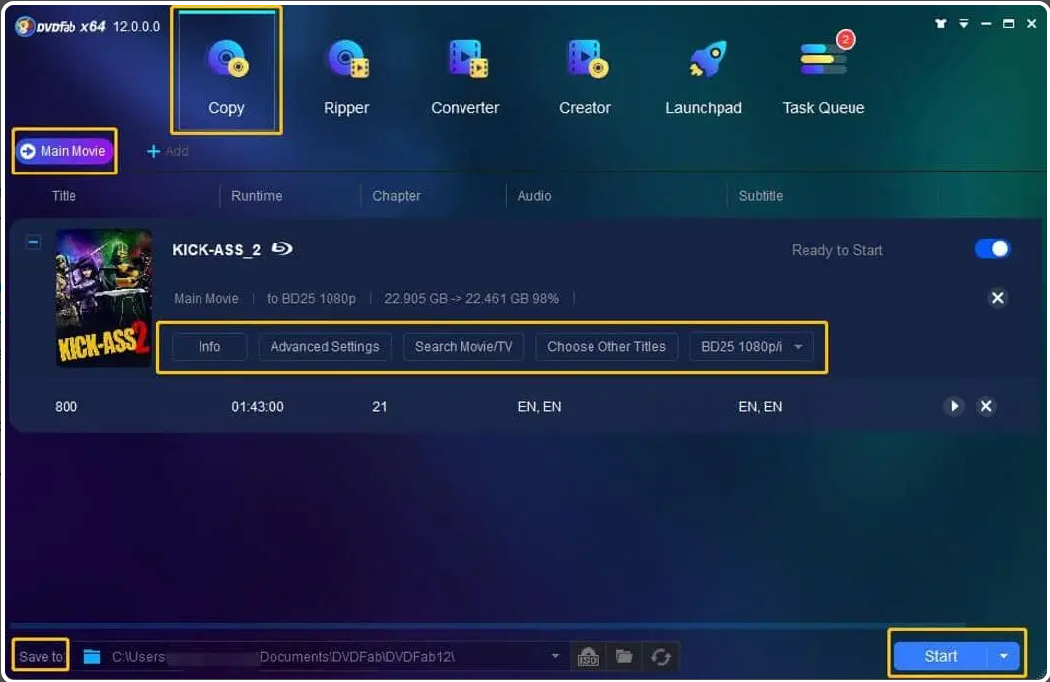Remove the KICK-ASS_2 task with the X
The height and width of the screenshot is (682, 1050).
point(997,297)
